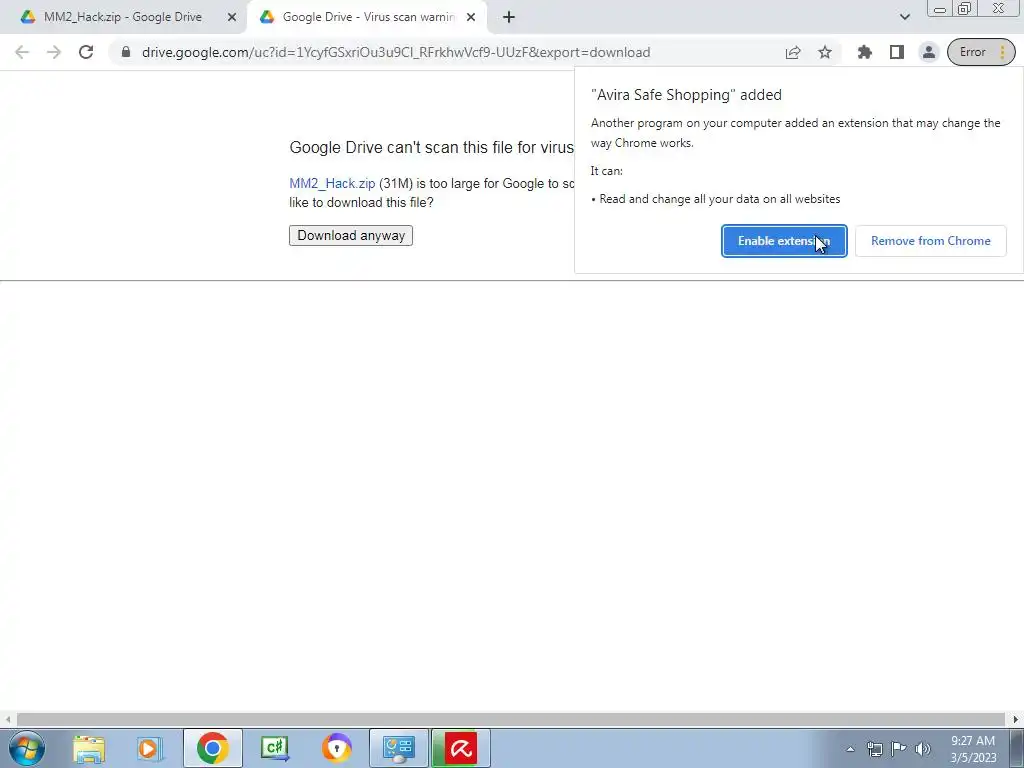Open the volume speaker icon
The width and height of the screenshot is (1024, 768).
[x=923, y=749]
